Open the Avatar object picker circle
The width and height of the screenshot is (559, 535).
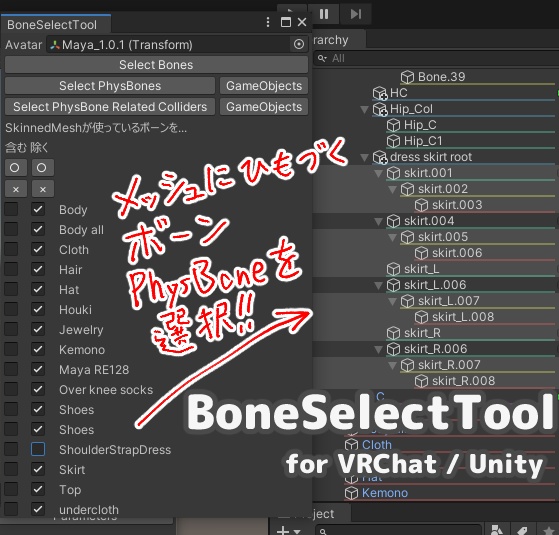(x=299, y=44)
